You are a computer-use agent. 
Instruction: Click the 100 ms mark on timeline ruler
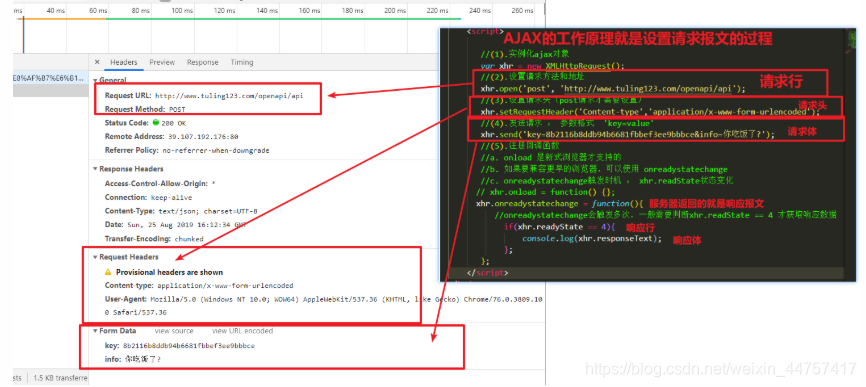[x=182, y=10]
